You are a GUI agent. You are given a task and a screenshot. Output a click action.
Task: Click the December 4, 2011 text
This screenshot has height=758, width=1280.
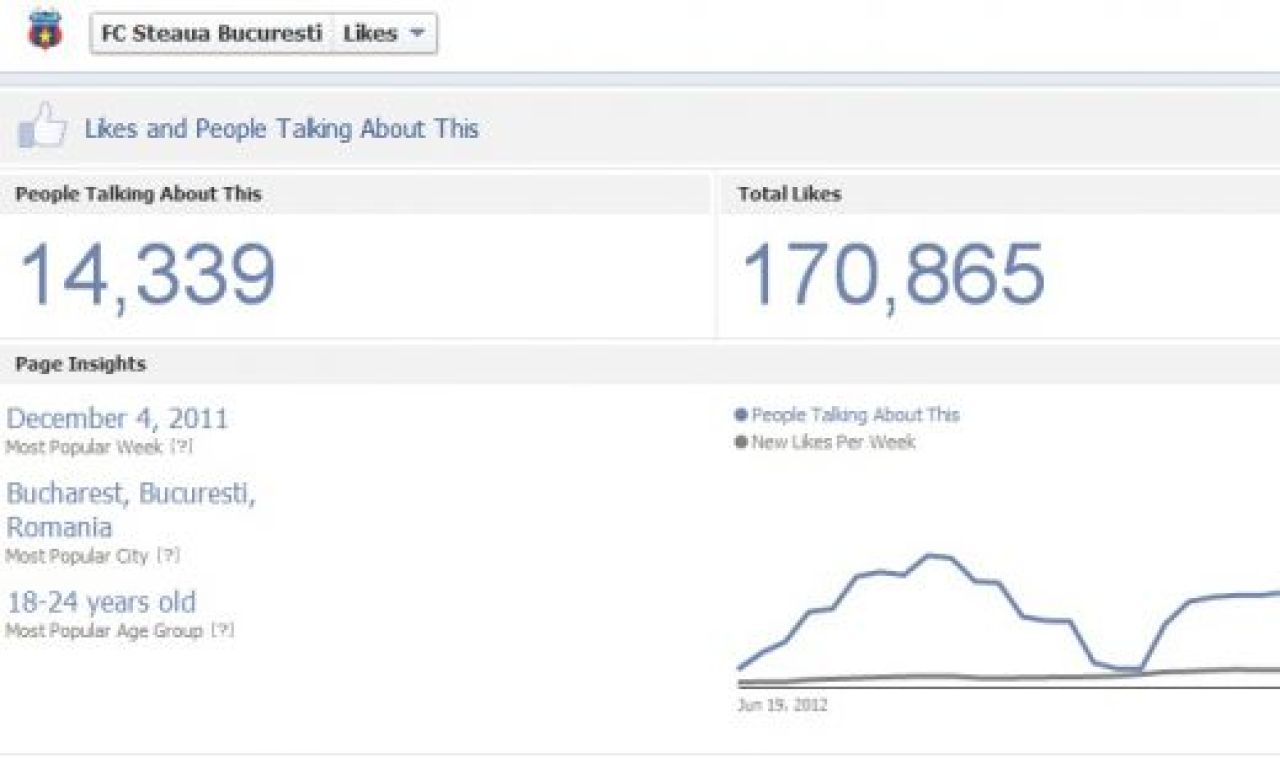[117, 418]
